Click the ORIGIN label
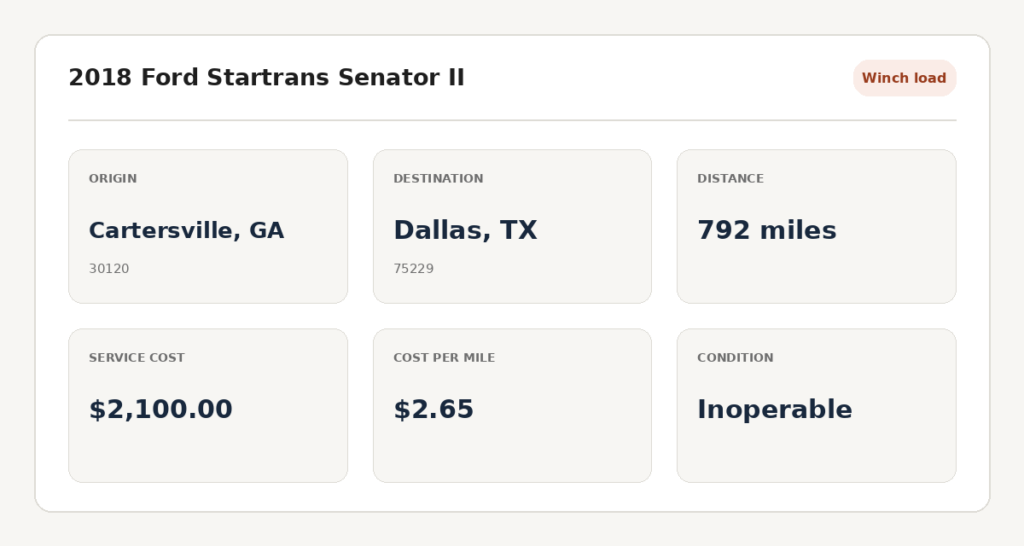 coord(113,178)
